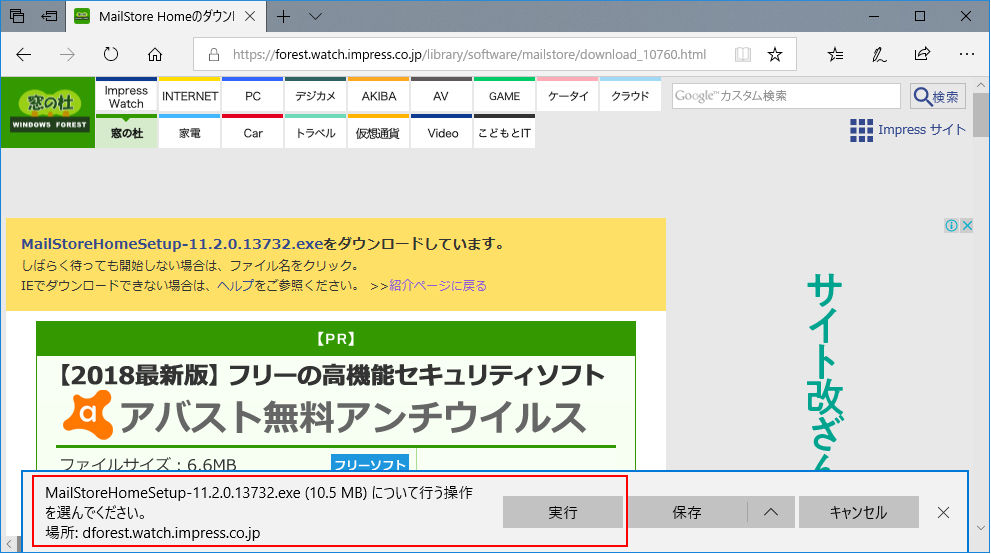
Task: Click the 紹介ページに戻る link
Action: pos(438,286)
